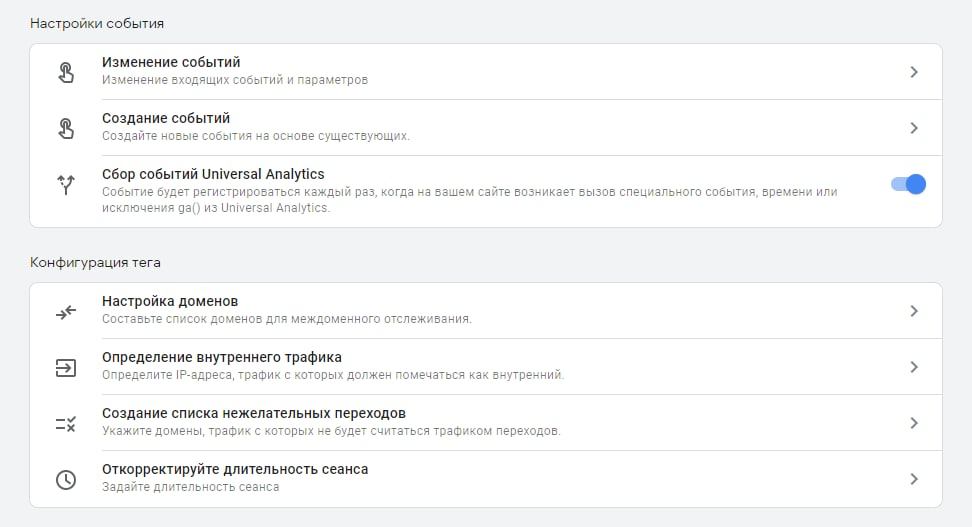
Task: Open Создание списка нежелательных переходов row
Action: click(254, 414)
